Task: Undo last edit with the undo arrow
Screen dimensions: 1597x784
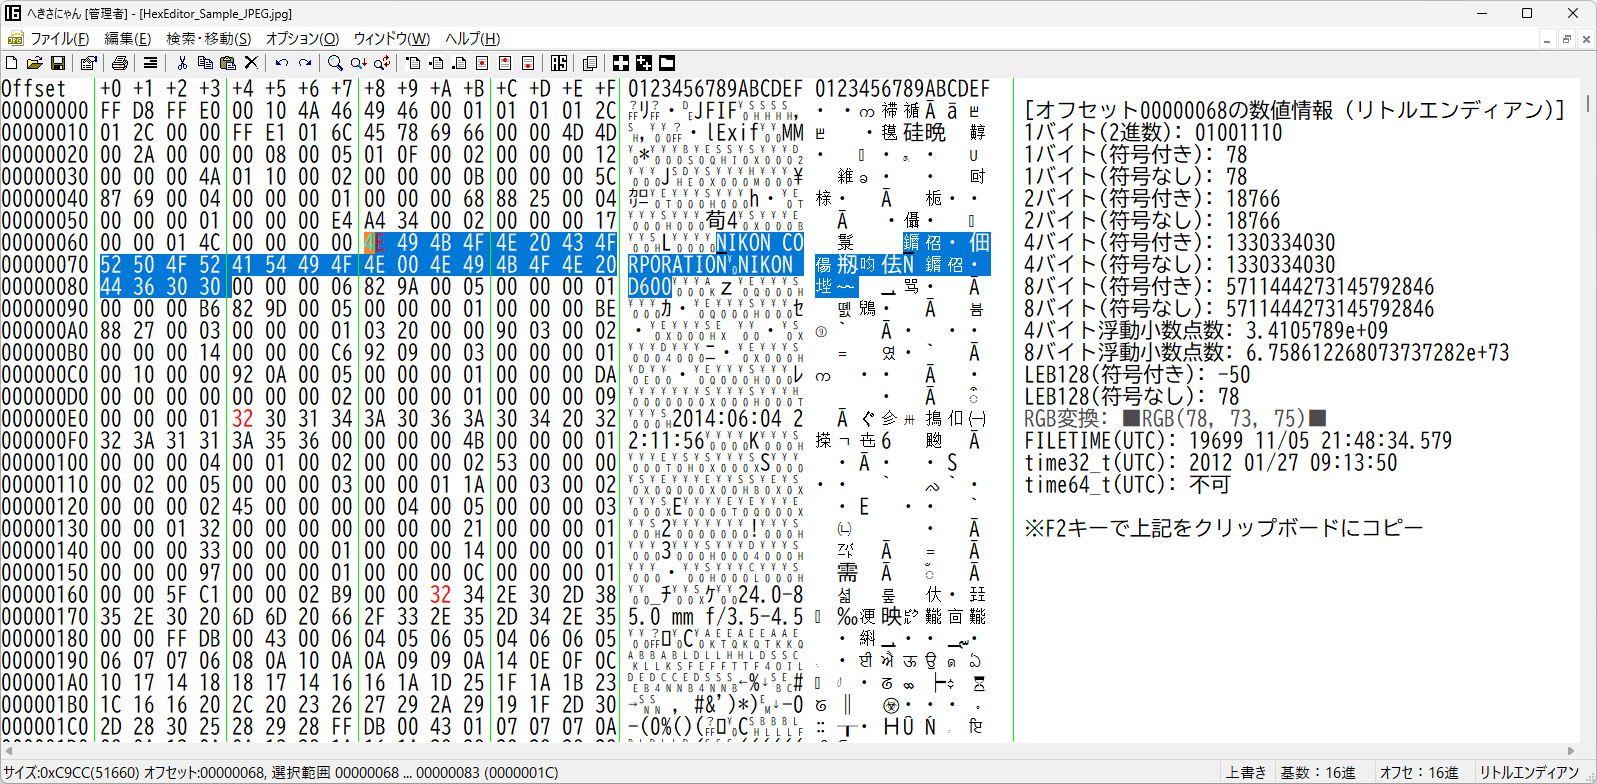Action: 282,63
